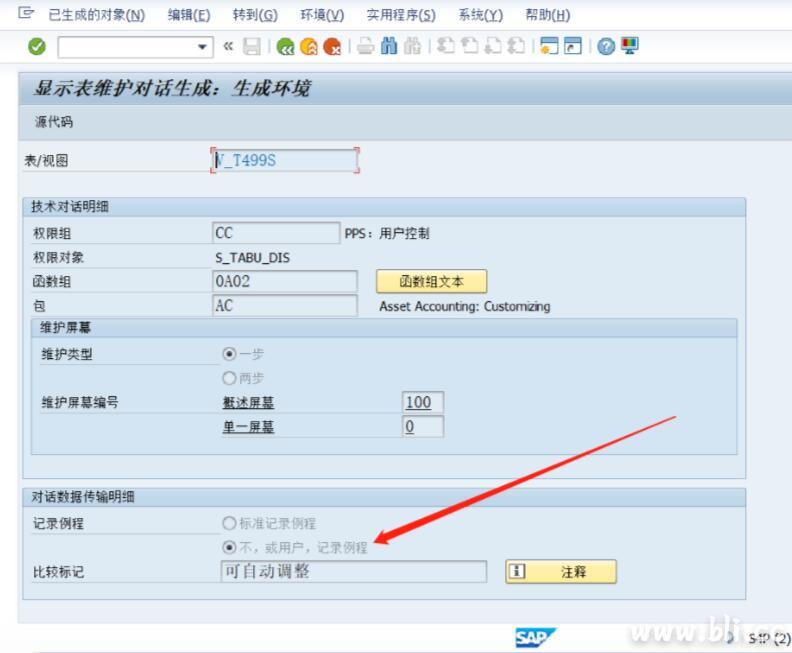This screenshot has height=653, width=792.
Task: Click the green Back icon
Action: point(285,46)
